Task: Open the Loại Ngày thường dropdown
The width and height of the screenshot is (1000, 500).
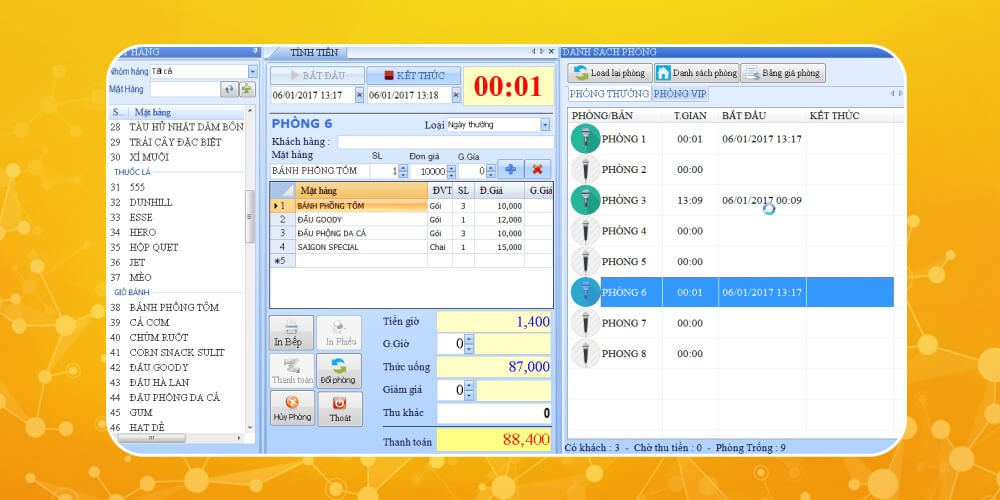Action: tap(545, 125)
